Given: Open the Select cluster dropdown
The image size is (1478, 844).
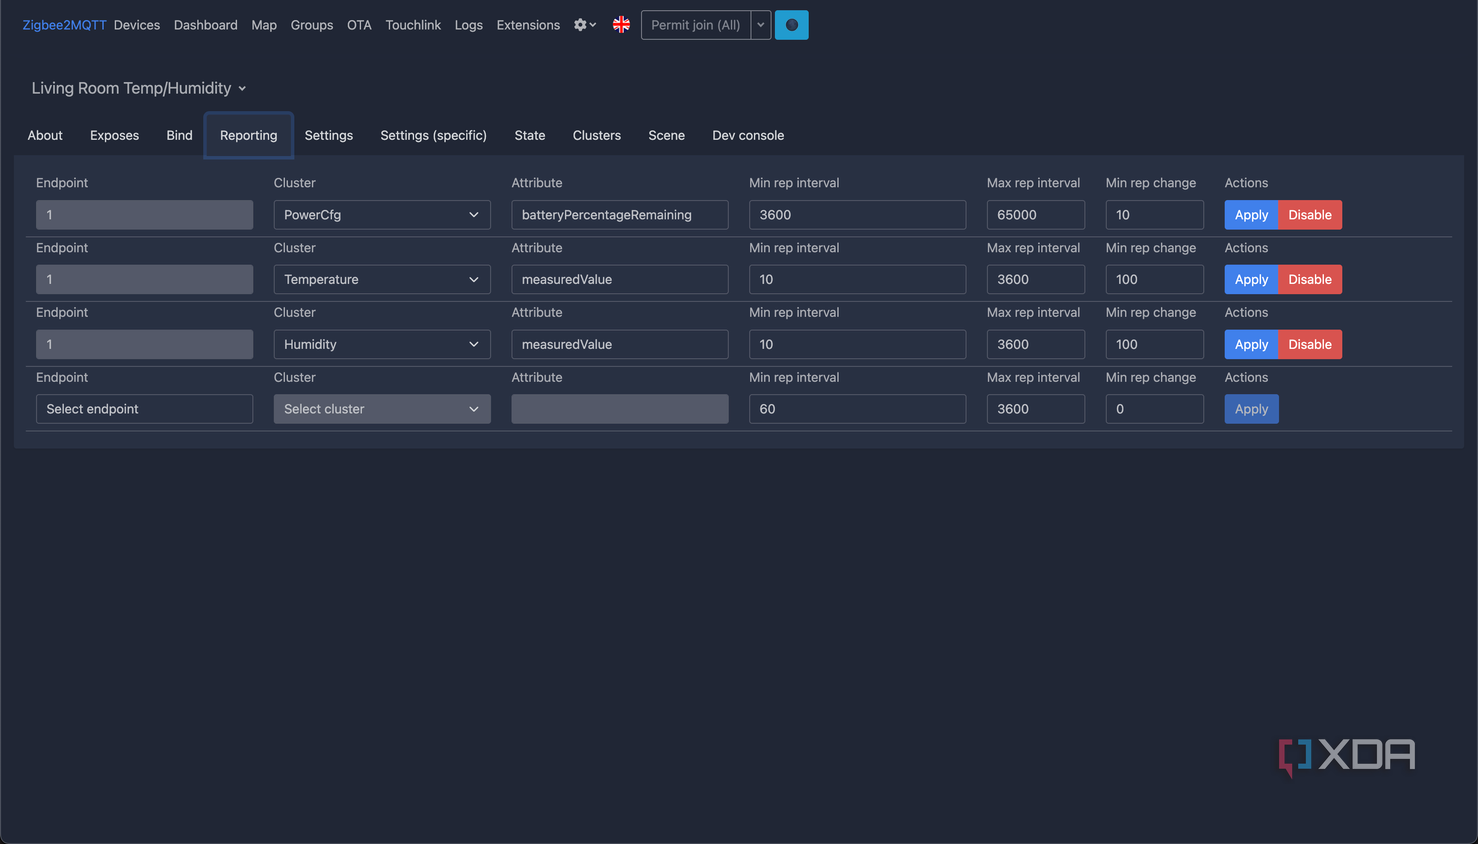Looking at the screenshot, I should 382,409.
